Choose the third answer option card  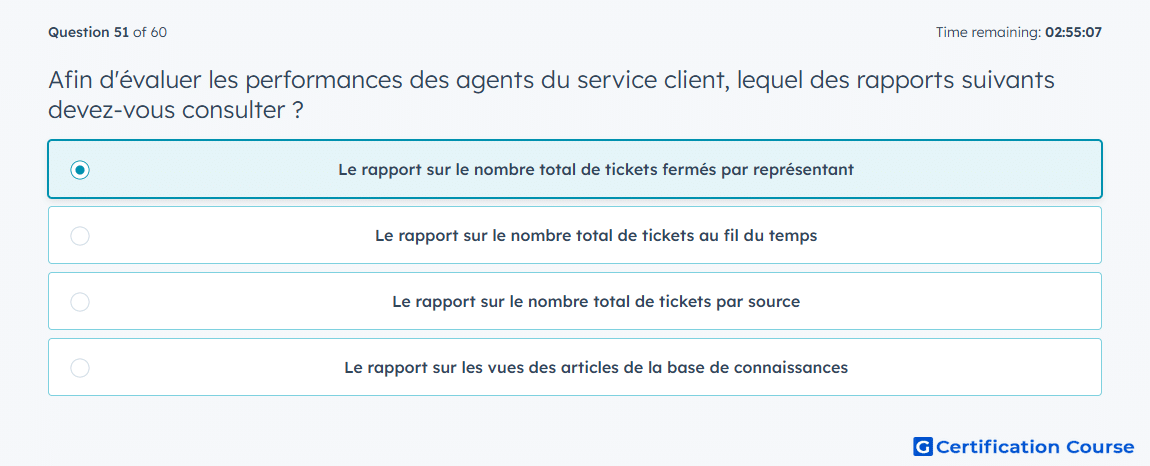tap(575, 302)
